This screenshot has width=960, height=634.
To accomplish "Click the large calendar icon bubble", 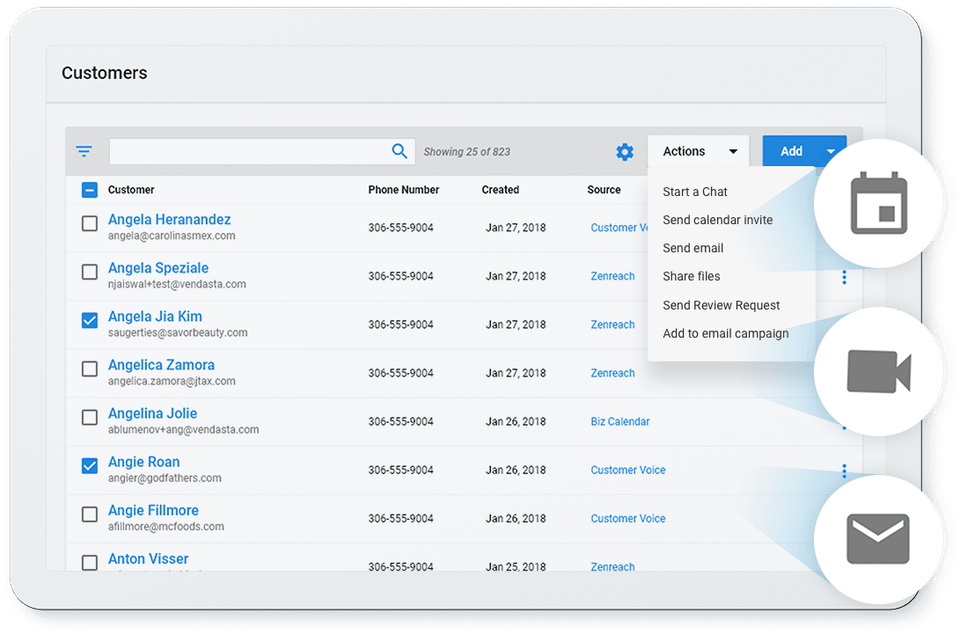I will [879, 203].
